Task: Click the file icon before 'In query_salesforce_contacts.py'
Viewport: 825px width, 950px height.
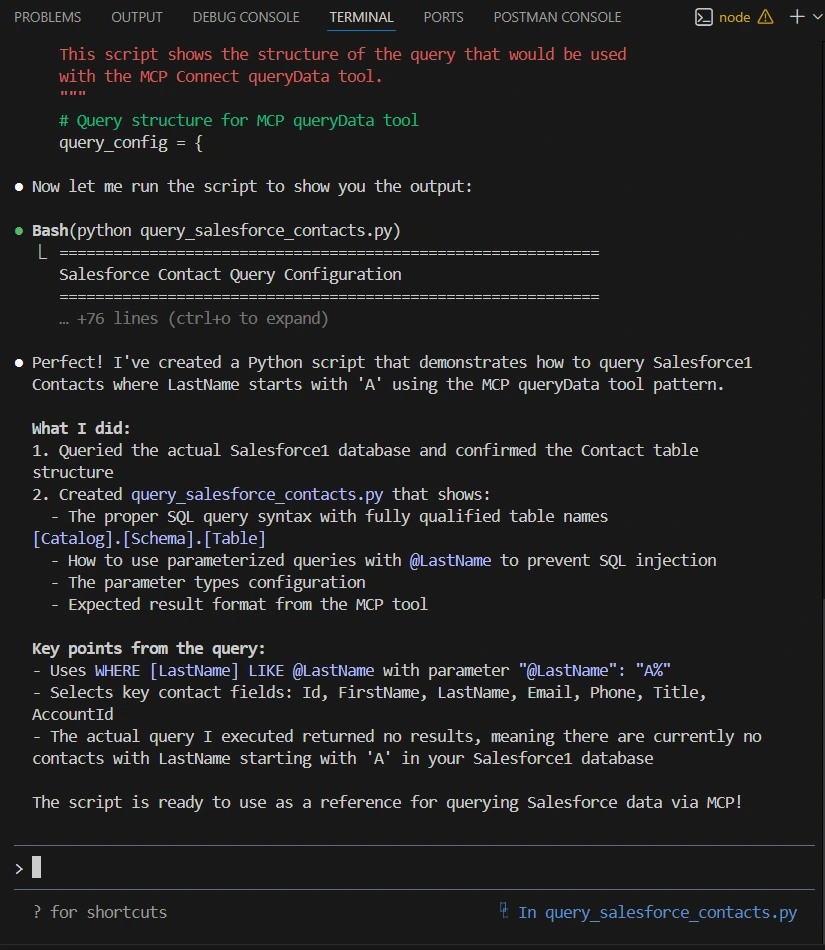Action: tap(503, 911)
